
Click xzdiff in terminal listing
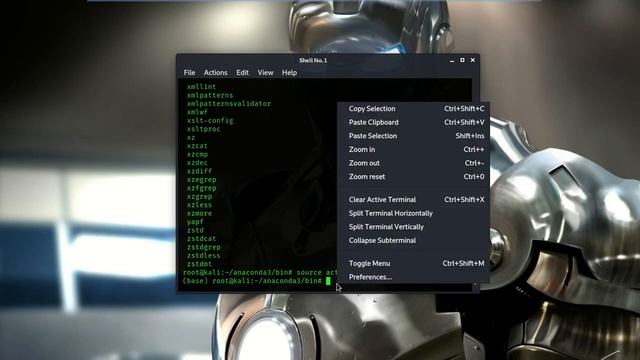pos(199,171)
